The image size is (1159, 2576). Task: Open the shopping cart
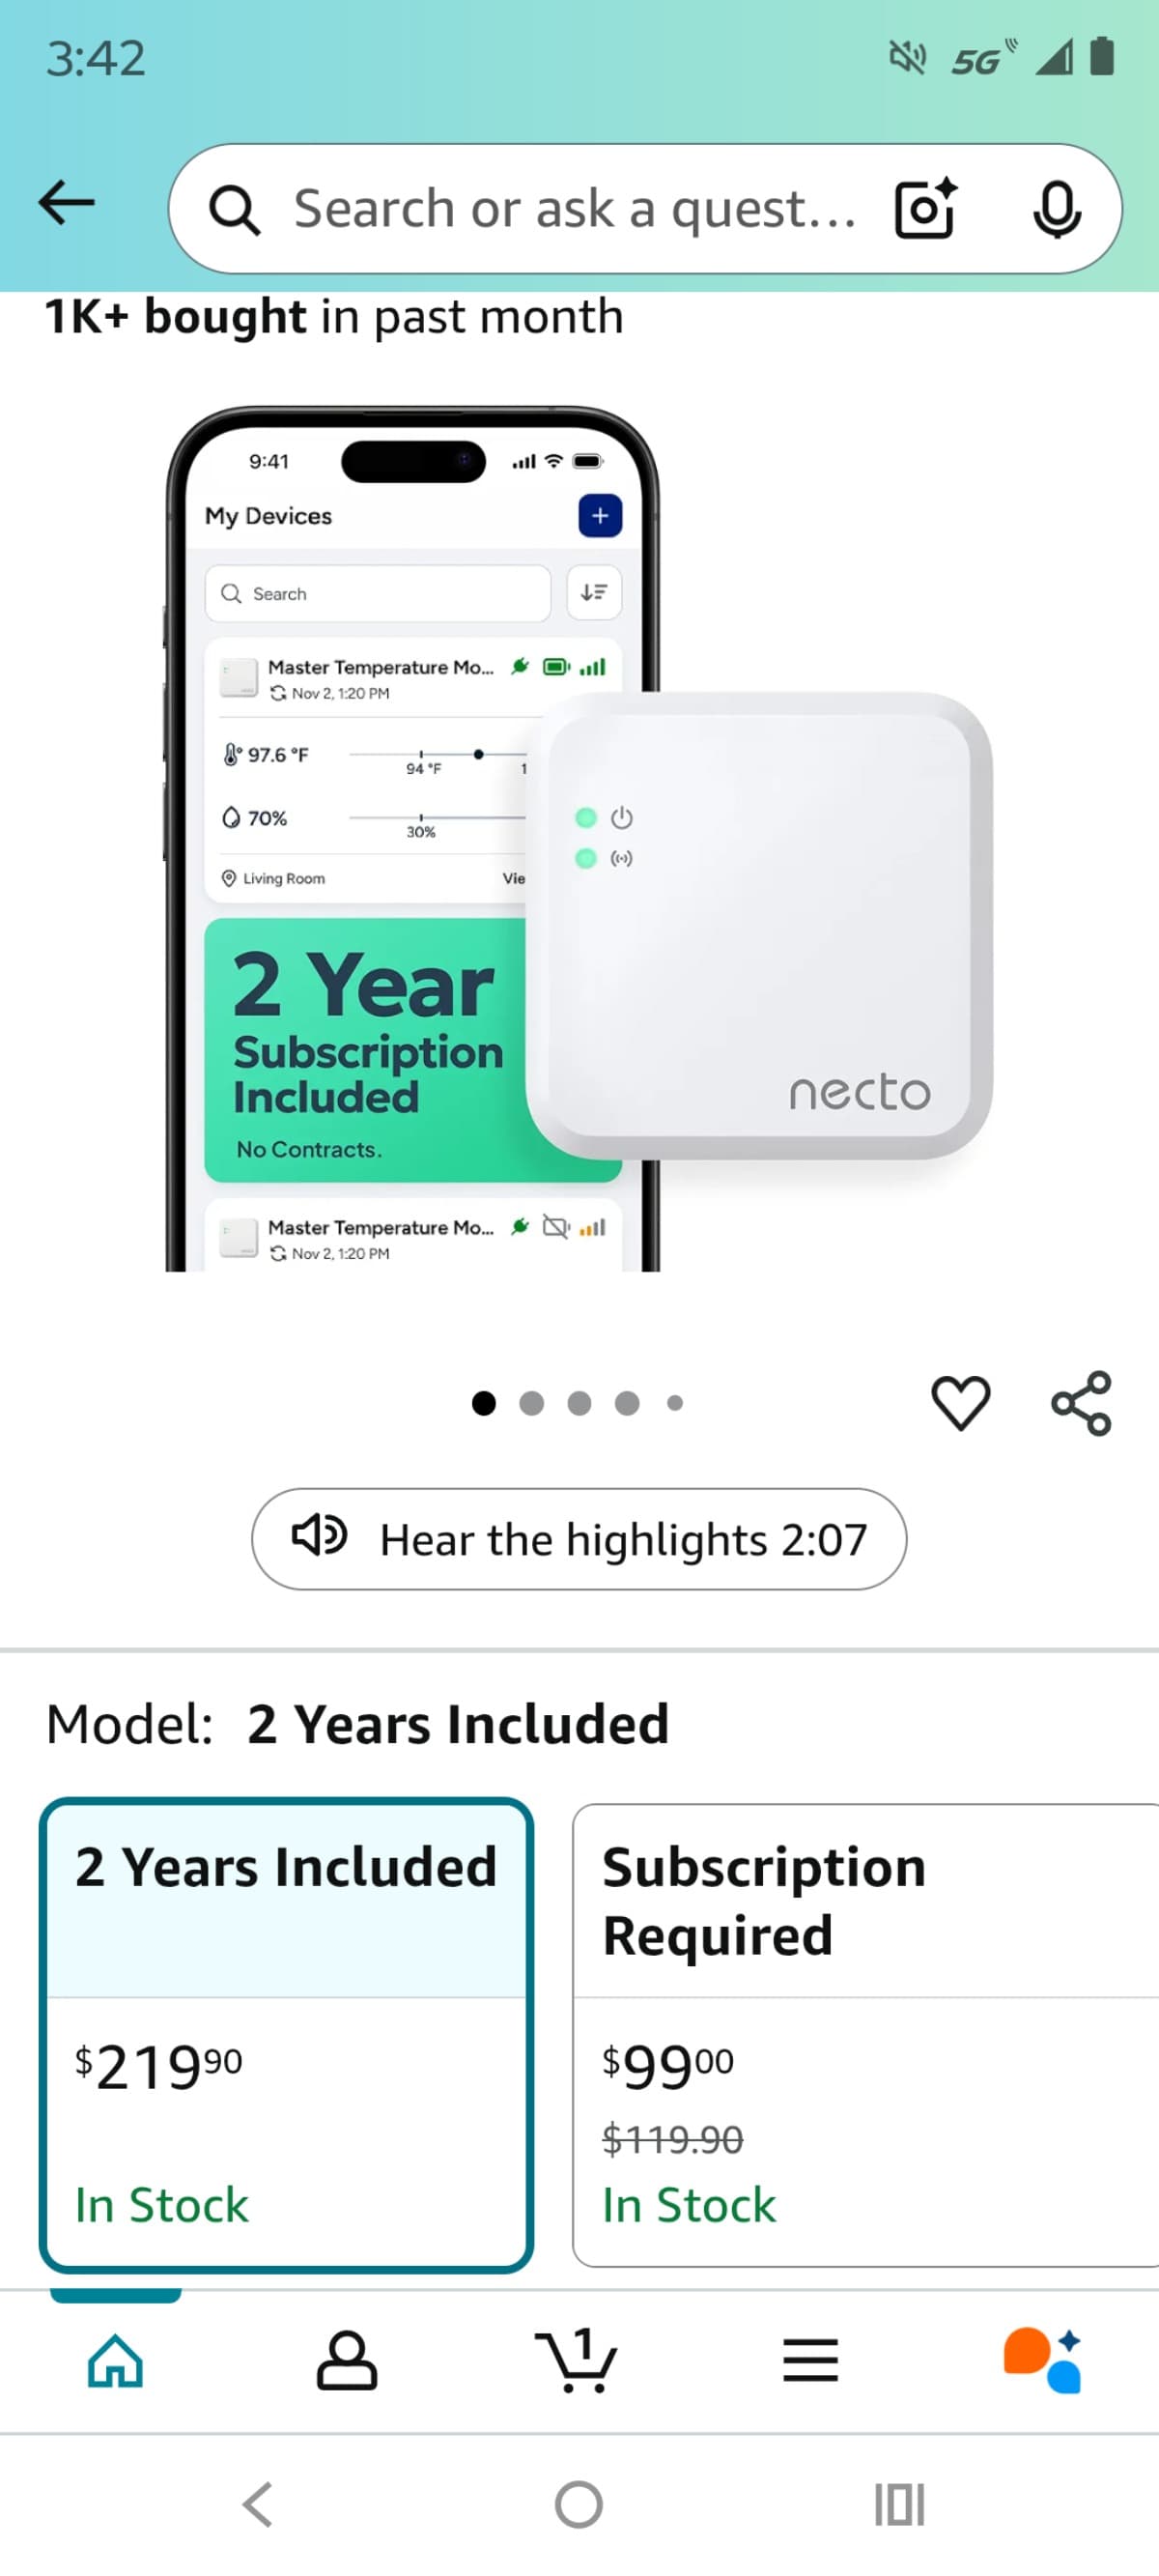[577, 2362]
